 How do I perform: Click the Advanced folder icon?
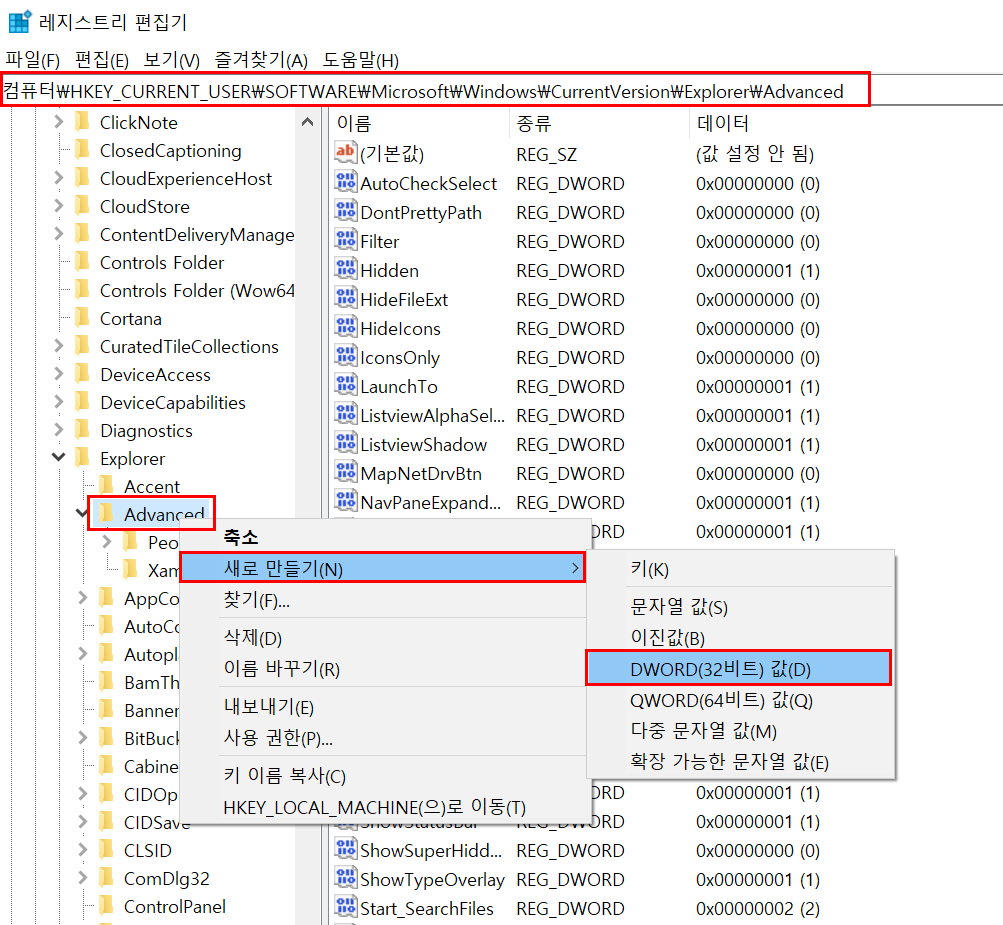coord(107,513)
